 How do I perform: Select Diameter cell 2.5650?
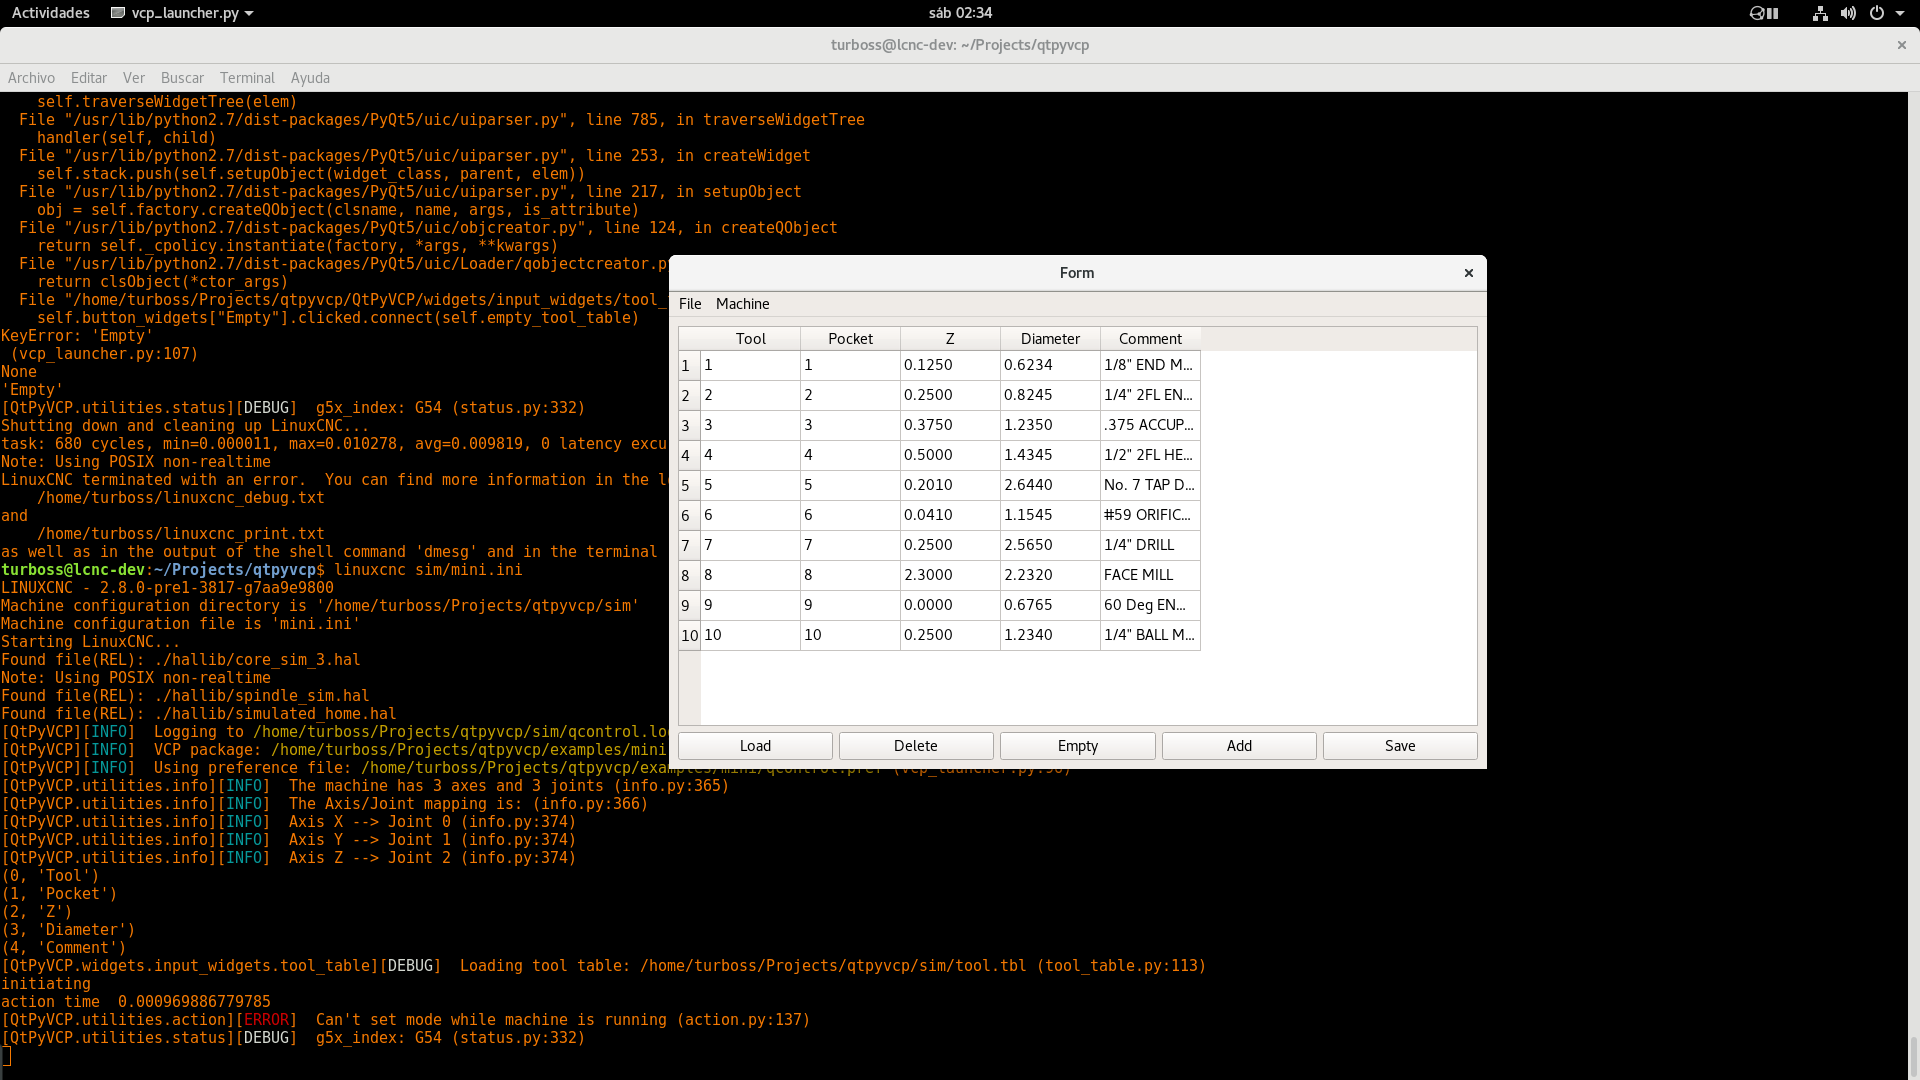(x=1050, y=545)
